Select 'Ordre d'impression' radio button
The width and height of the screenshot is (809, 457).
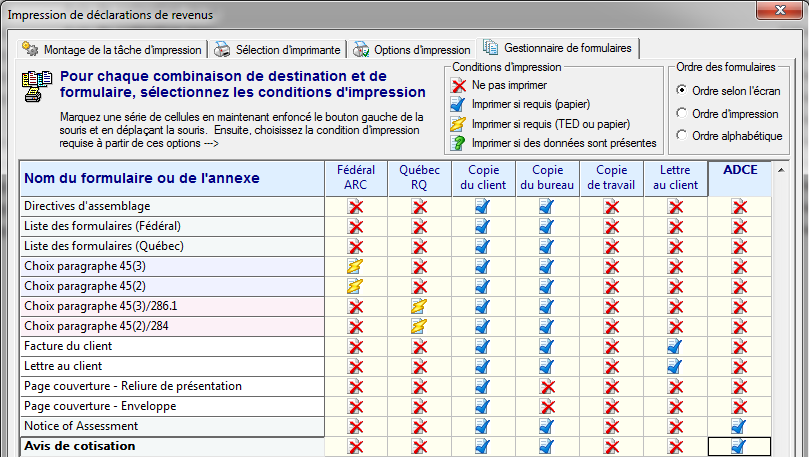point(682,113)
